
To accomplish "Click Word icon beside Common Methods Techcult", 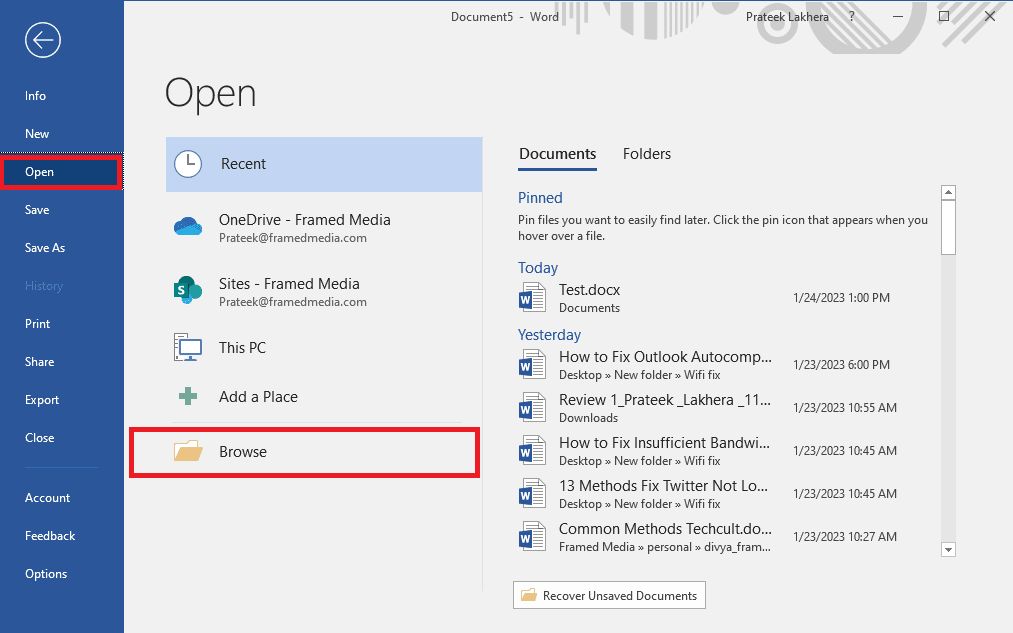I will [532, 536].
